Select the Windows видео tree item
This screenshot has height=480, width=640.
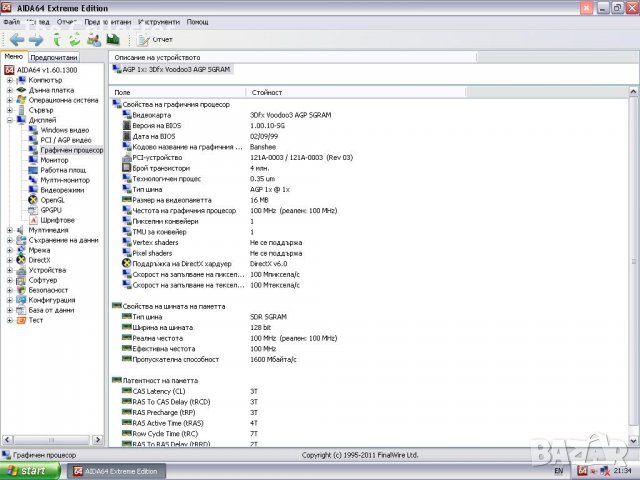(64, 130)
